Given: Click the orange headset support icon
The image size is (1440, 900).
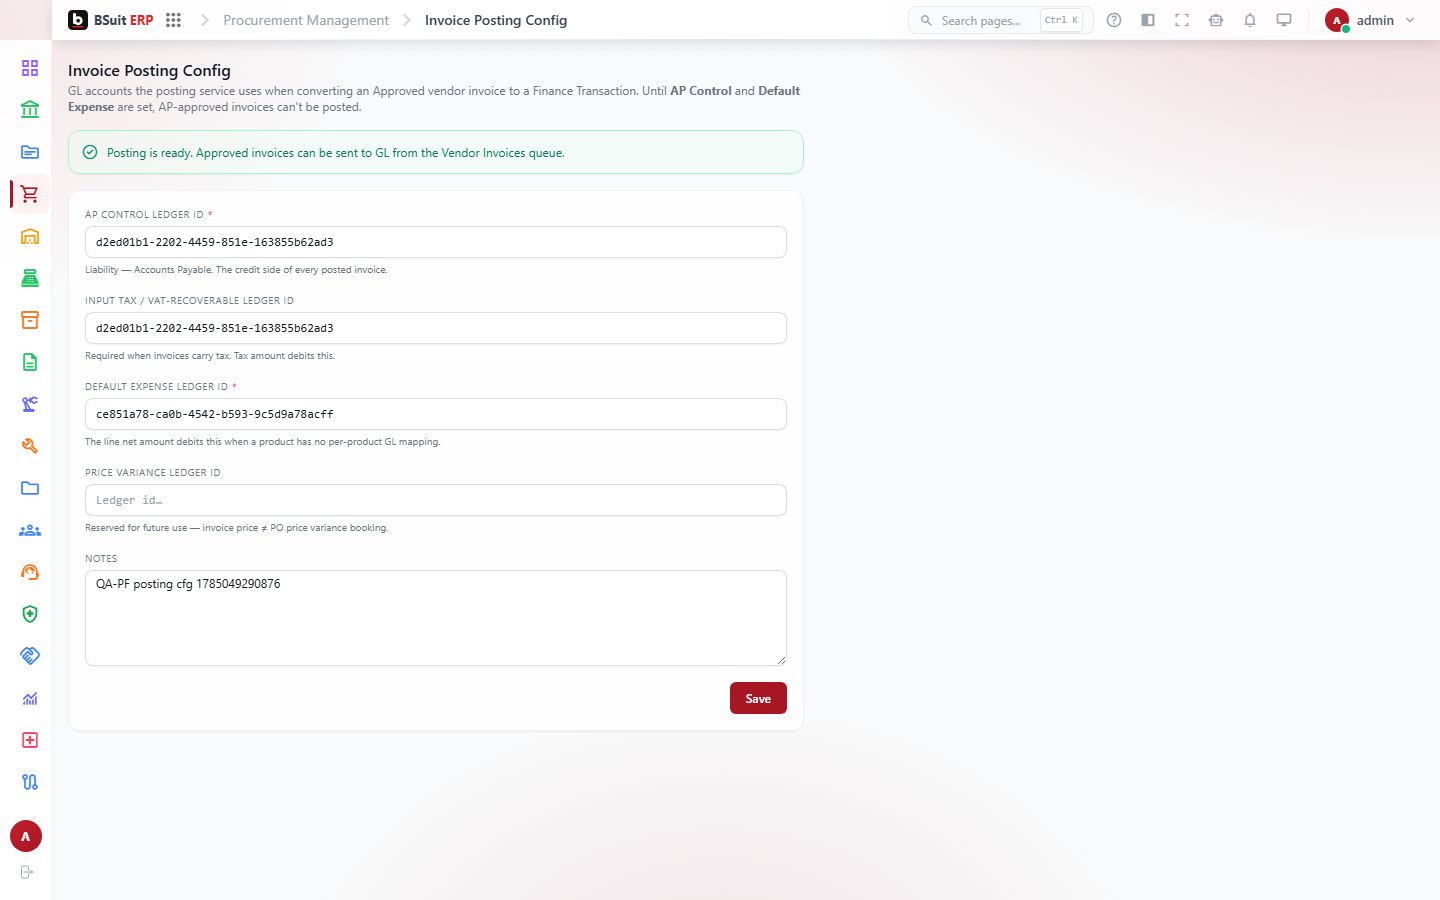Looking at the screenshot, I should click(30, 572).
